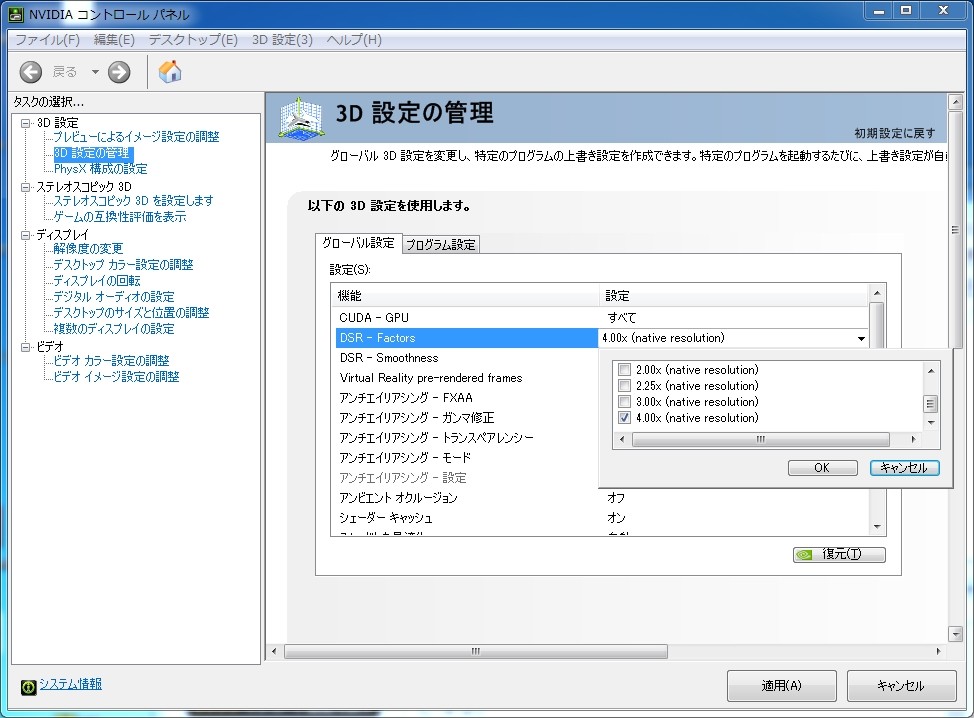Select アンチエイリアシング - ガンマ修正 row
Image resolution: width=974 pixels, height=718 pixels.
click(465, 418)
